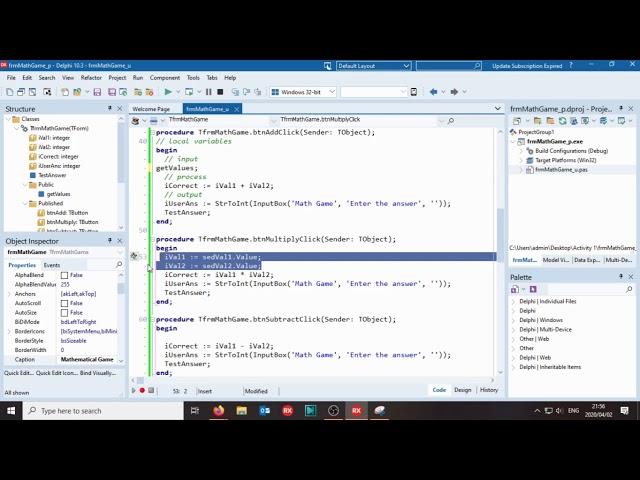Viewport: 640px width, 480px height.
Task: Click the New items toolbar icon
Action: [x=10, y=92]
